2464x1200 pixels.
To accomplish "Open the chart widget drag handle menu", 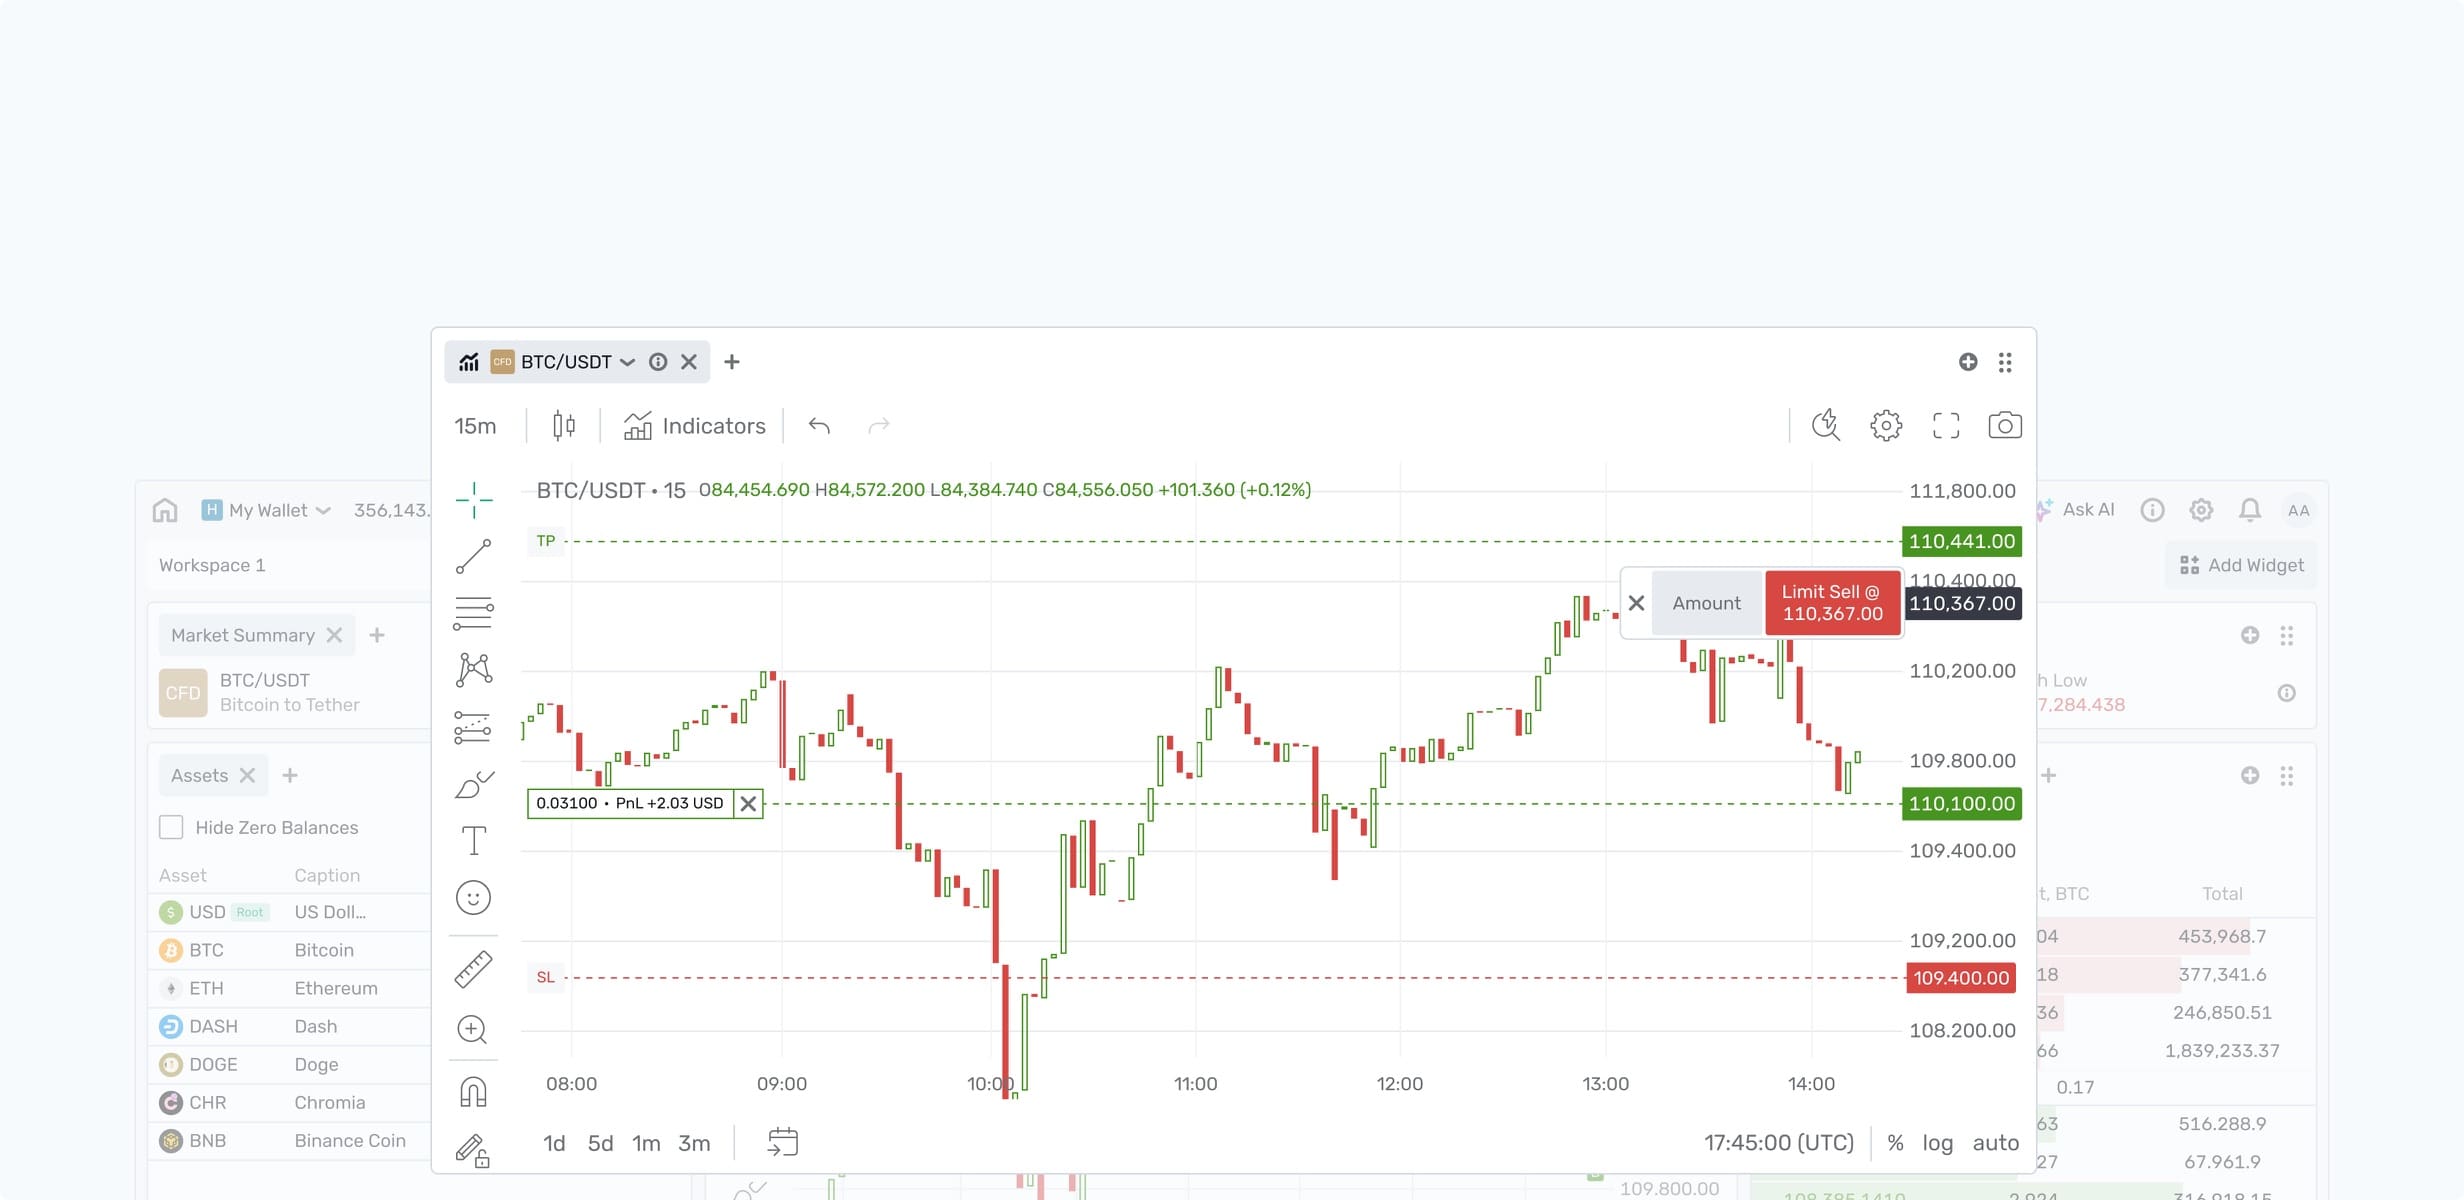I will coord(2005,362).
